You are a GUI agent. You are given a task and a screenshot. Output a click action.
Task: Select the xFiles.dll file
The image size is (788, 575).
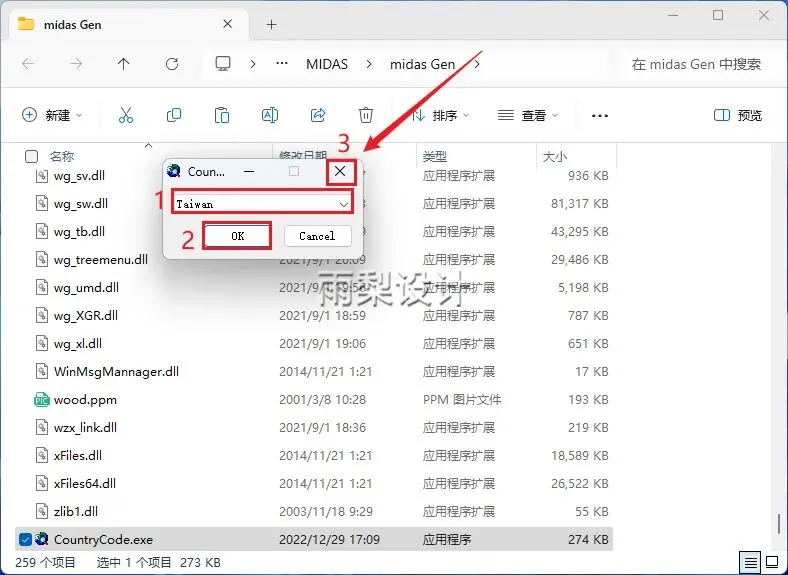pyautogui.click(x=78, y=455)
